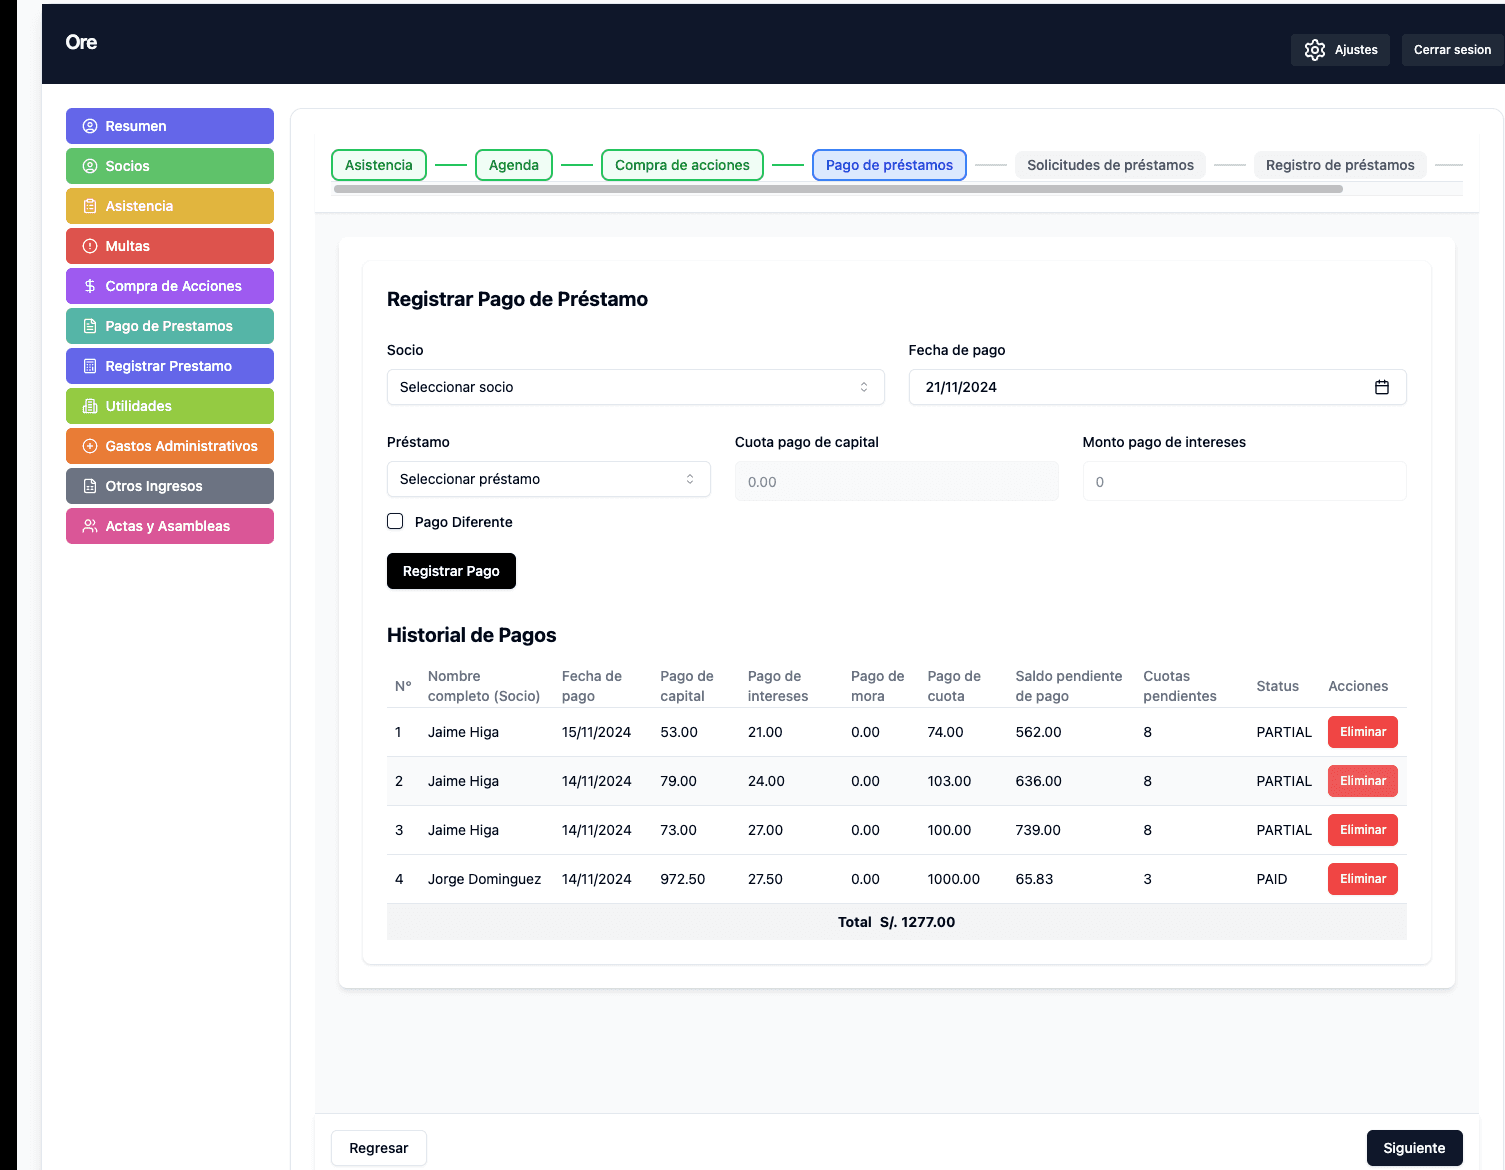The image size is (1505, 1170).
Task: Open Utilidades in the sidebar
Action: tap(170, 406)
